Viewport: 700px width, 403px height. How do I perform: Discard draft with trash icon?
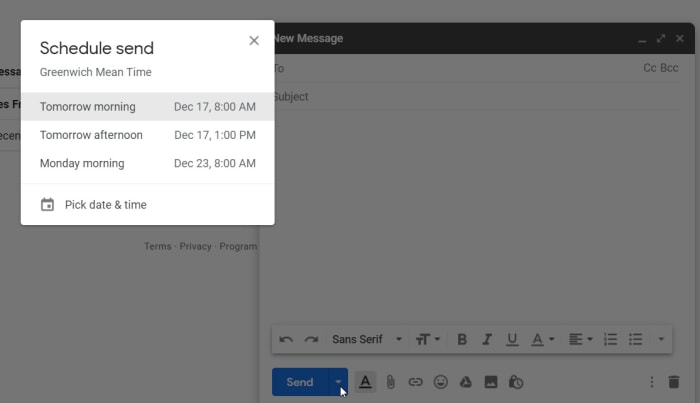[x=674, y=382]
